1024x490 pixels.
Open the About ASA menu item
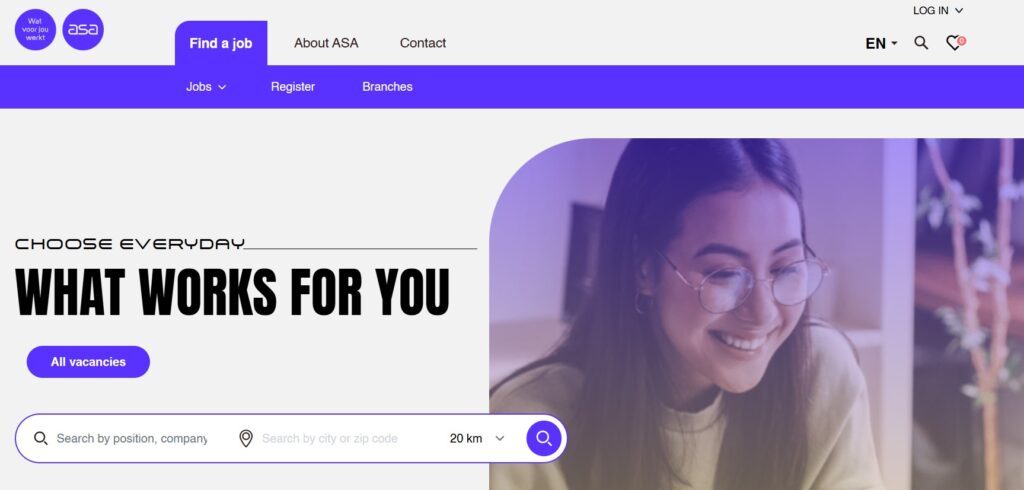[x=326, y=43]
